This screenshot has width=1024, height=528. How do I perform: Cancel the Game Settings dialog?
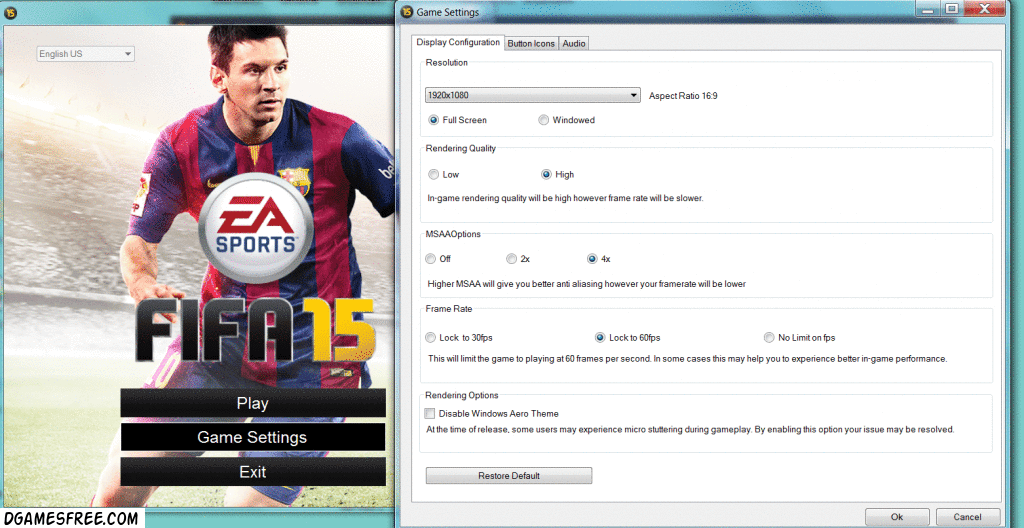(x=967, y=517)
